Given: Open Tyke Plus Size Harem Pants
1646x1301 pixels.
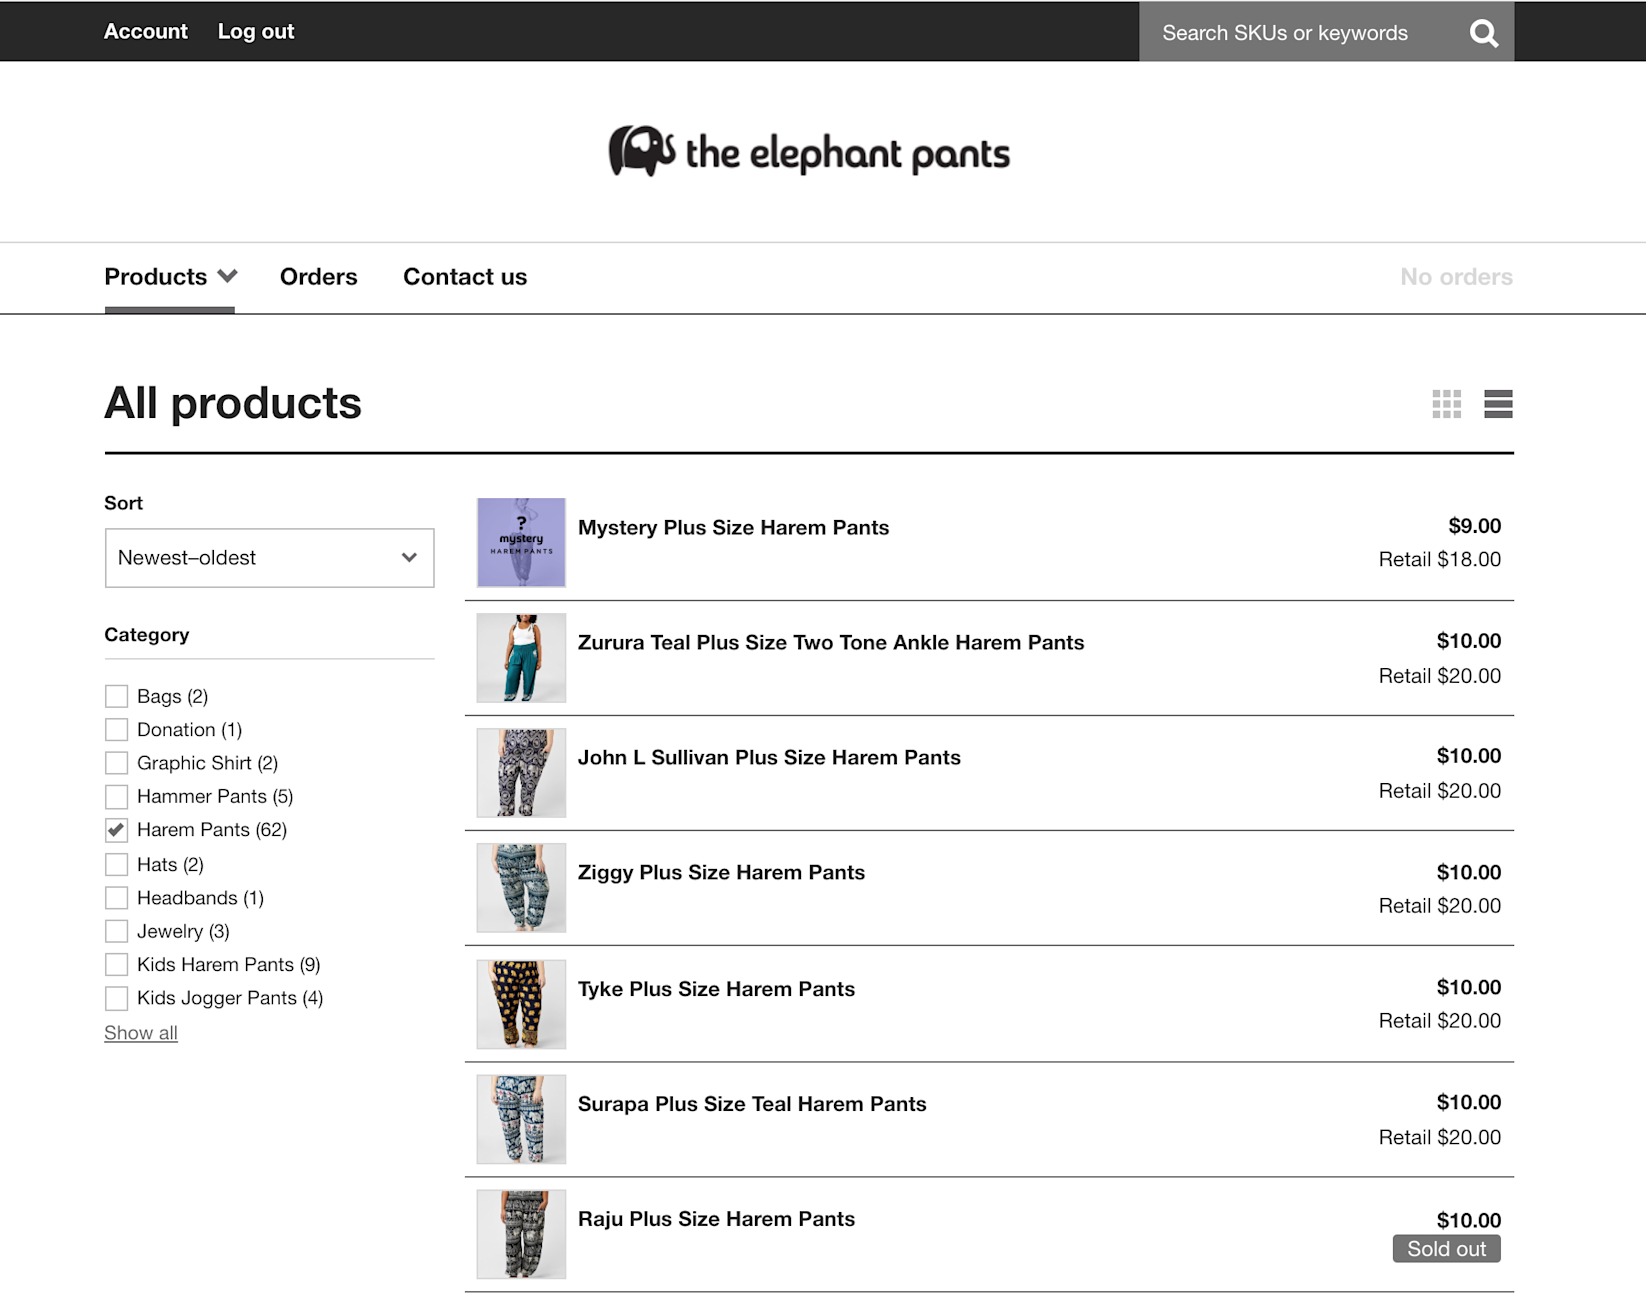Looking at the screenshot, I should [716, 989].
